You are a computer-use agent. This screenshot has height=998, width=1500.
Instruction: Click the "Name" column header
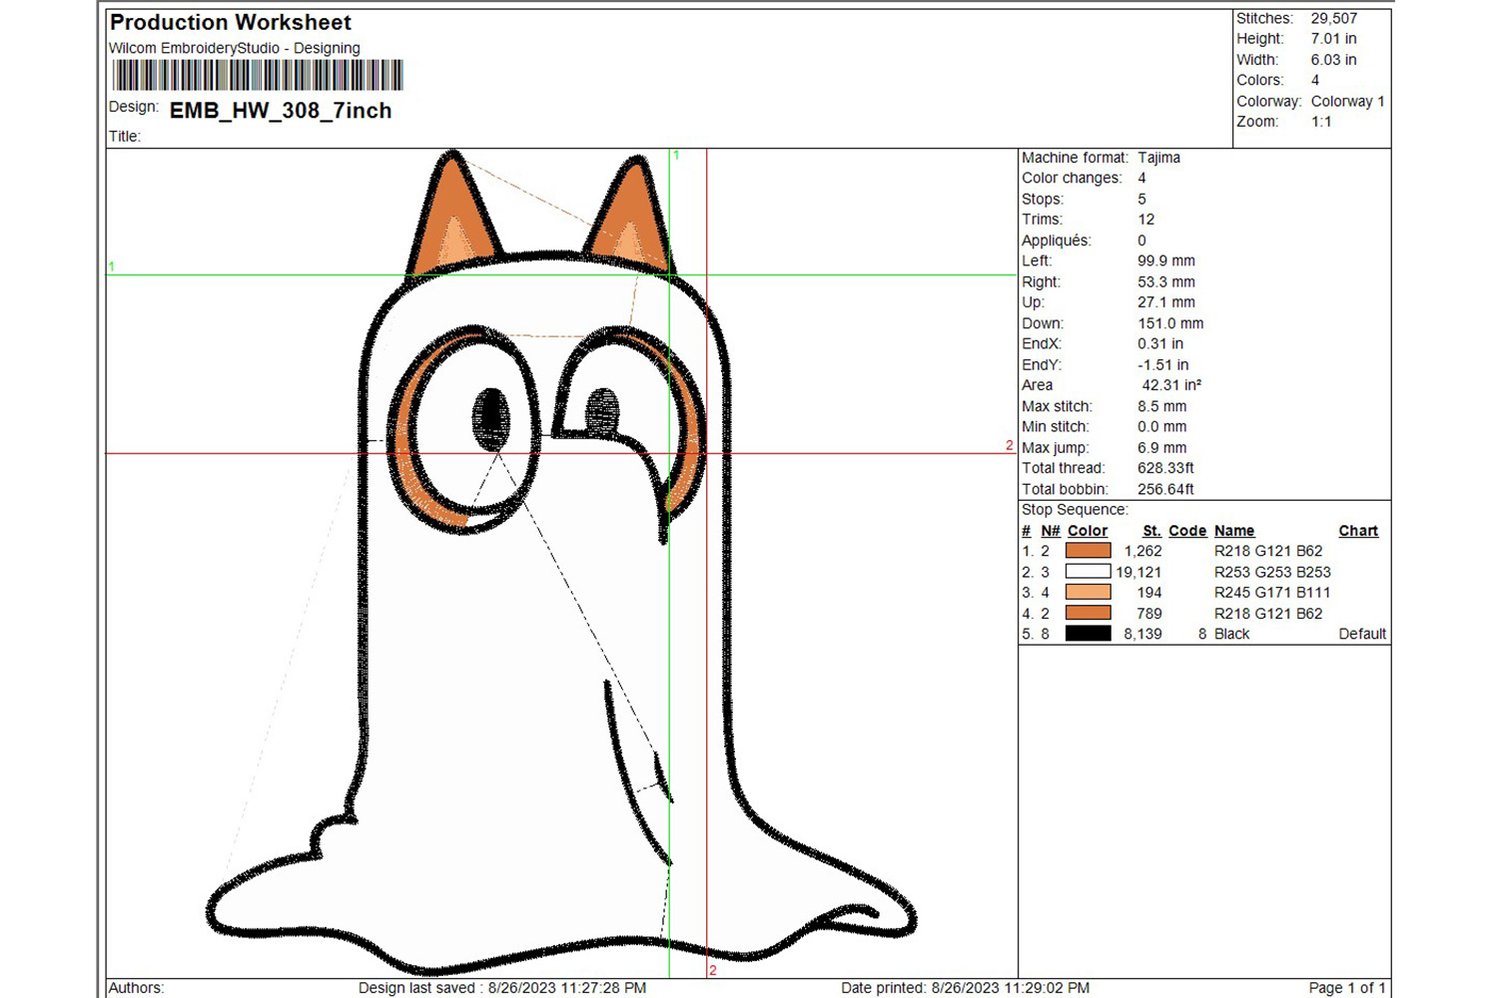tap(1234, 531)
